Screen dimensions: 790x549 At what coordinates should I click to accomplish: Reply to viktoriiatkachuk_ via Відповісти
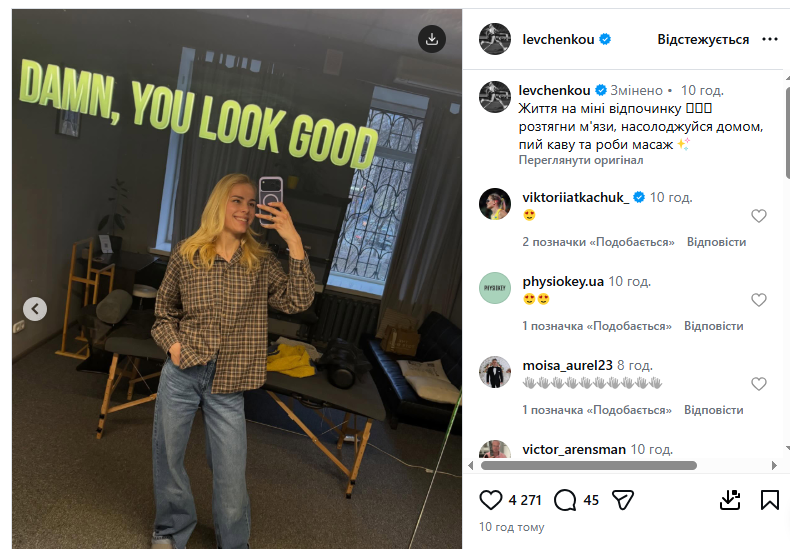point(716,242)
